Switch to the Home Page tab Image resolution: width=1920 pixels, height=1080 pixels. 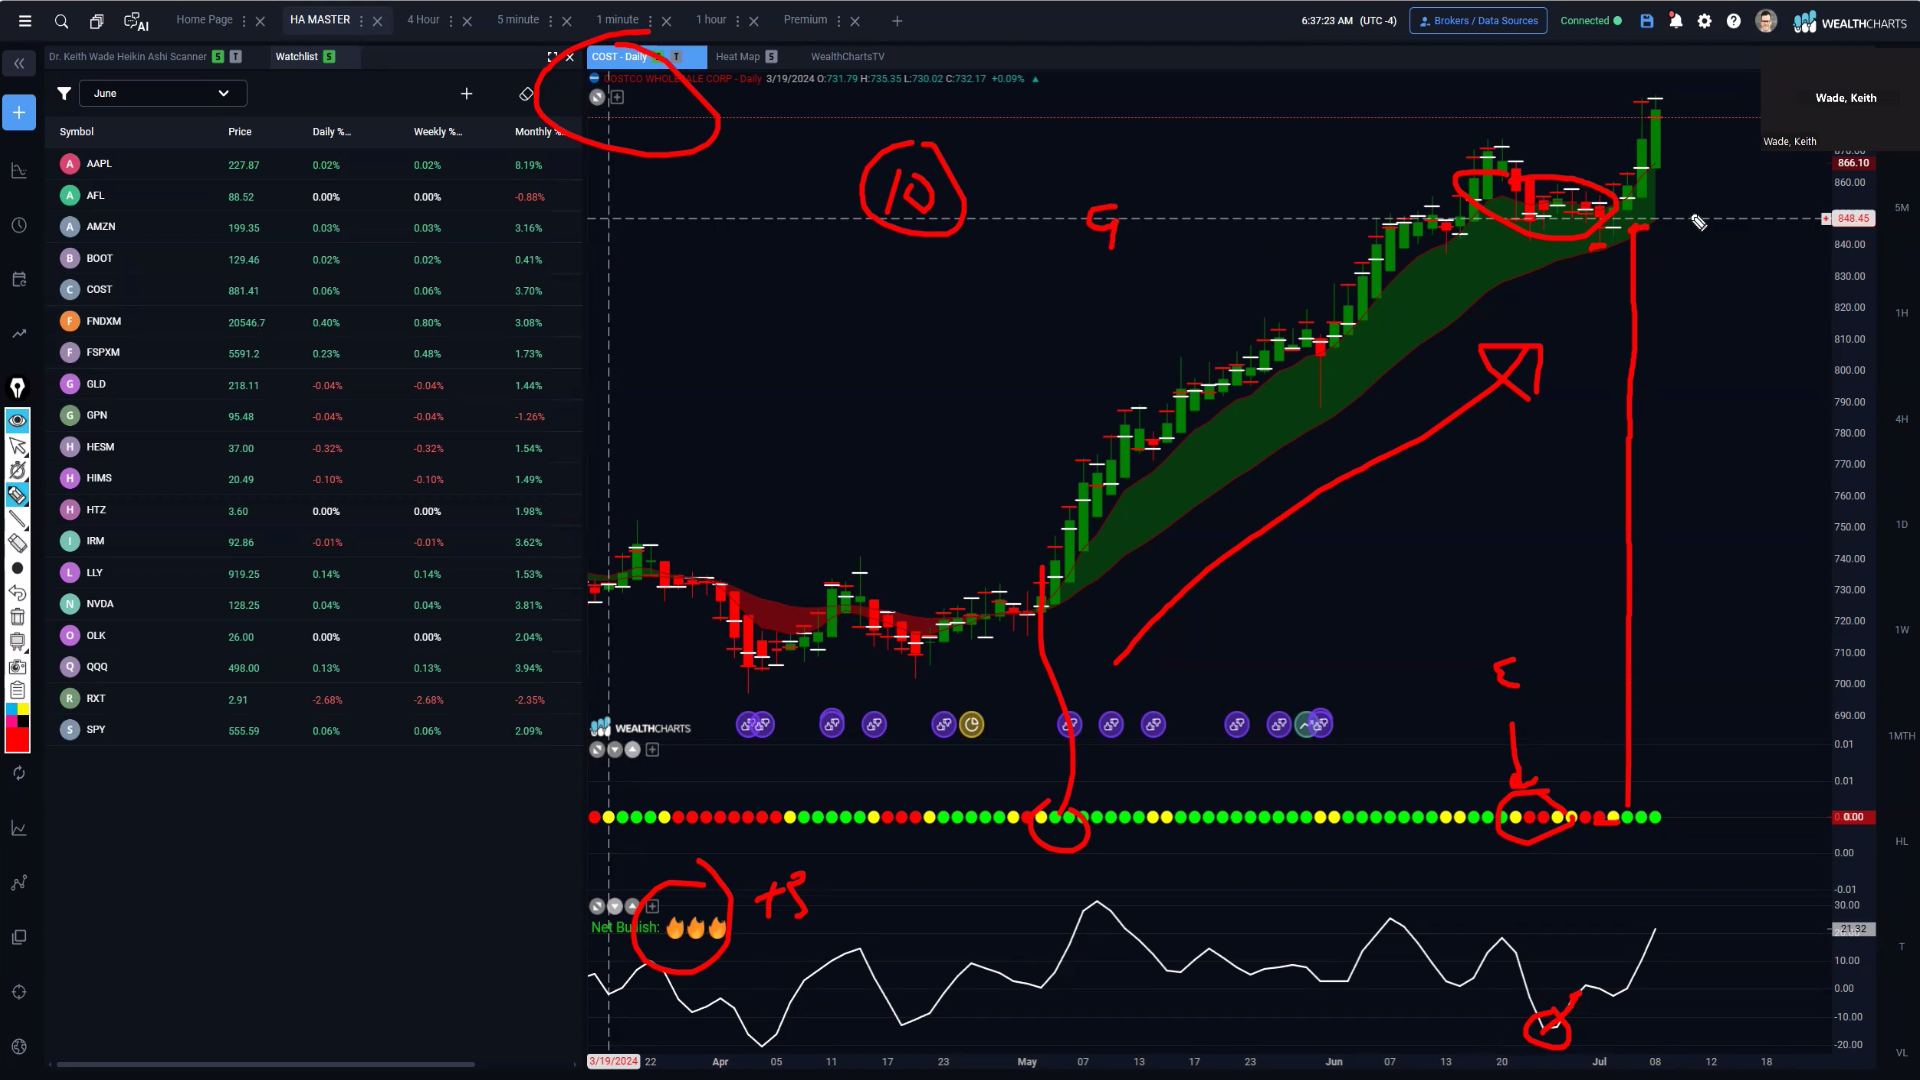tap(204, 20)
